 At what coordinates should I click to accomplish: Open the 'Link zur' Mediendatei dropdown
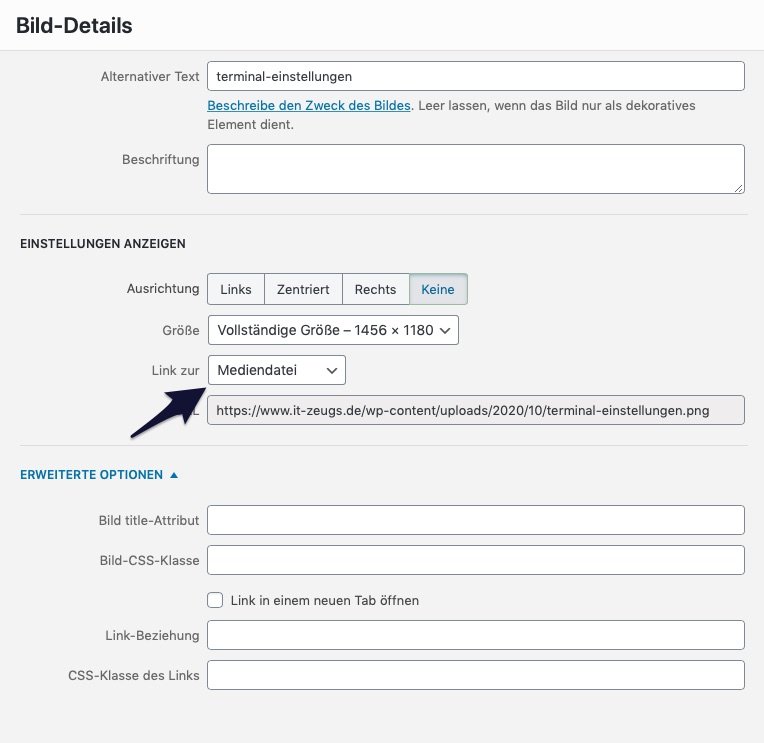tap(277, 370)
